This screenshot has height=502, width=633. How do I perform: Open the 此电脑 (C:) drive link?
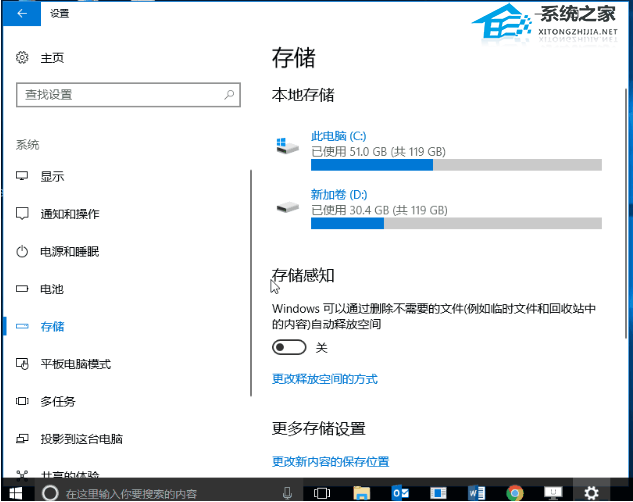tap(338, 136)
